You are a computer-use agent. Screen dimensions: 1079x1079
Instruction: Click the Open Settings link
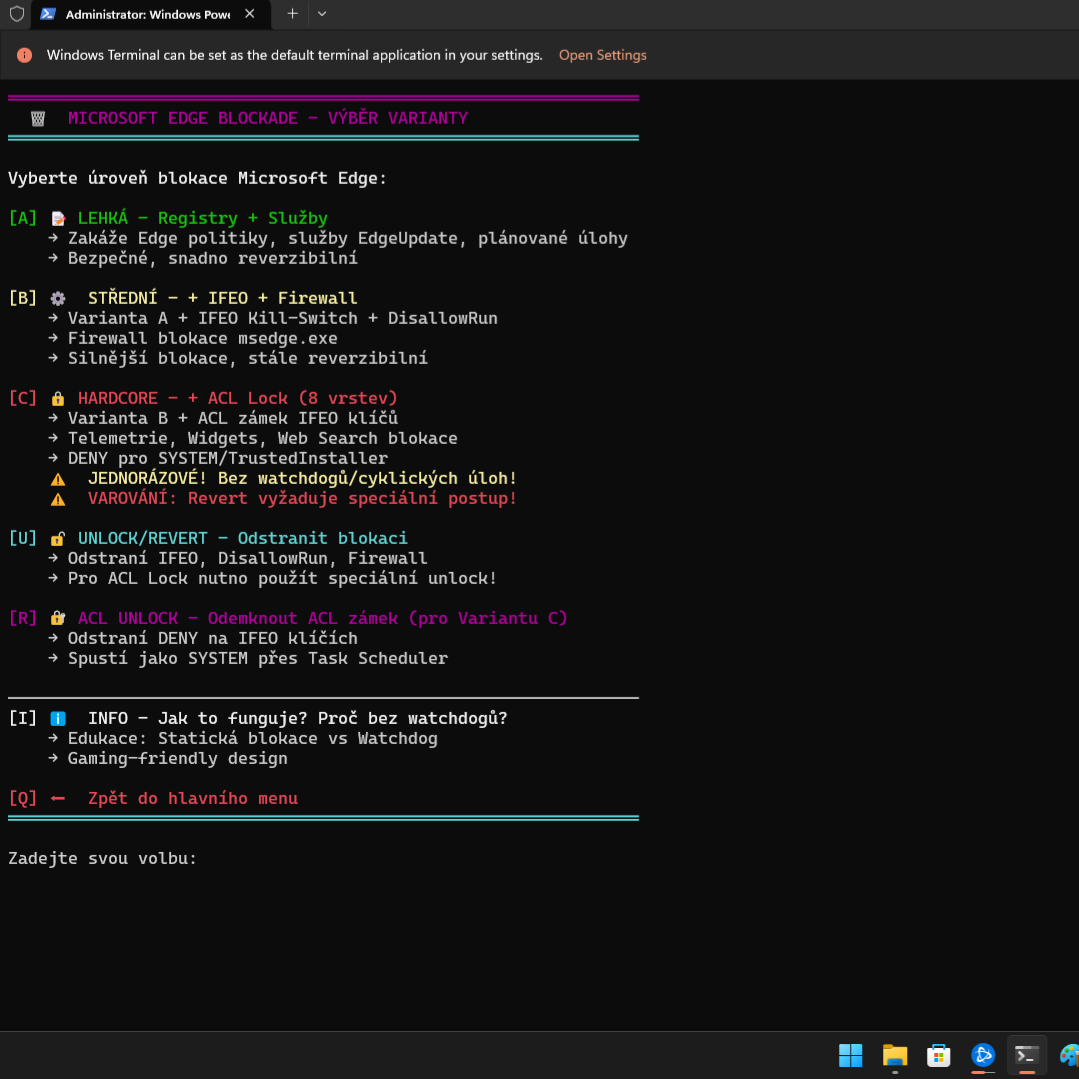[x=602, y=55]
